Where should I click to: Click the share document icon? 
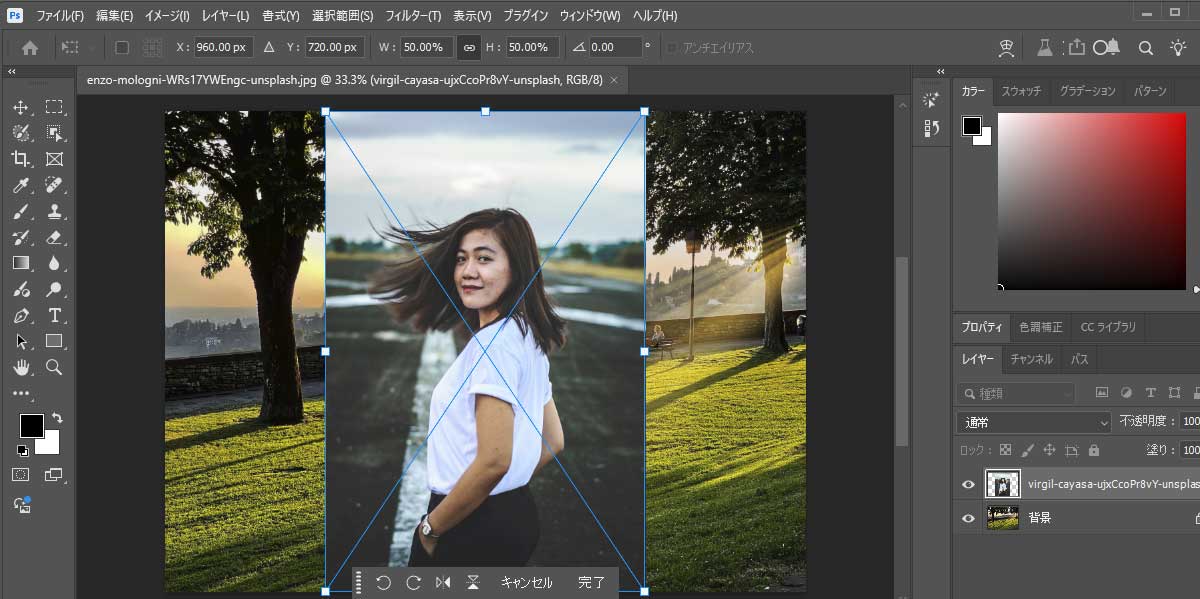(1076, 47)
